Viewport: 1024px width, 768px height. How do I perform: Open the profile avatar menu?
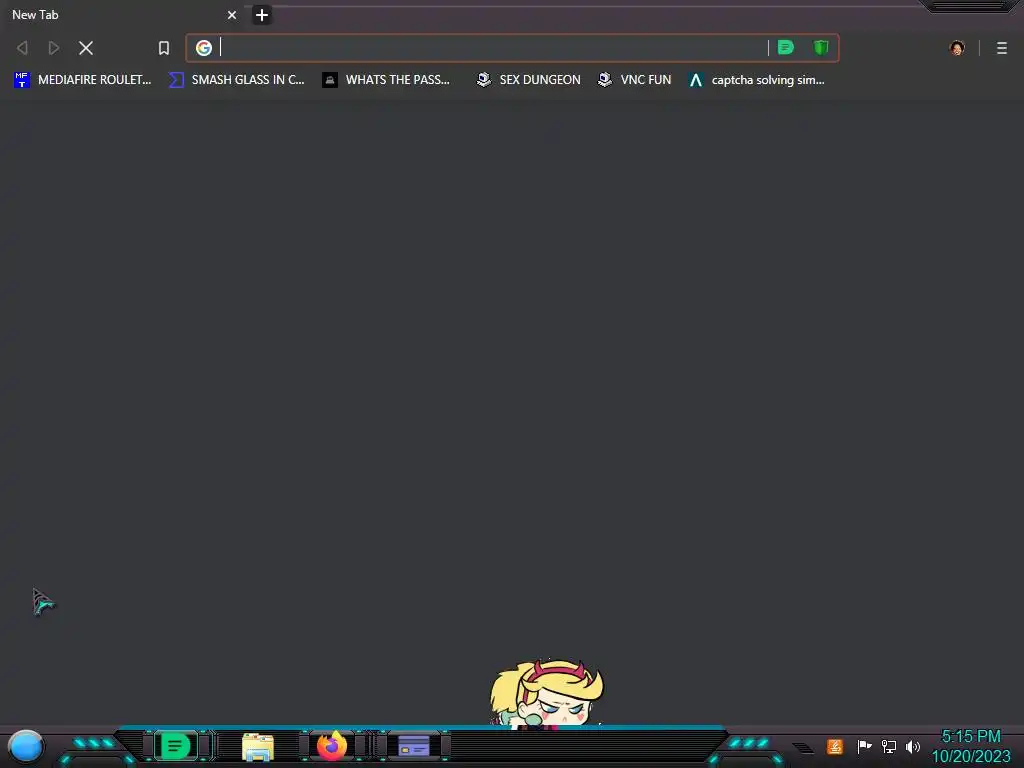click(957, 48)
